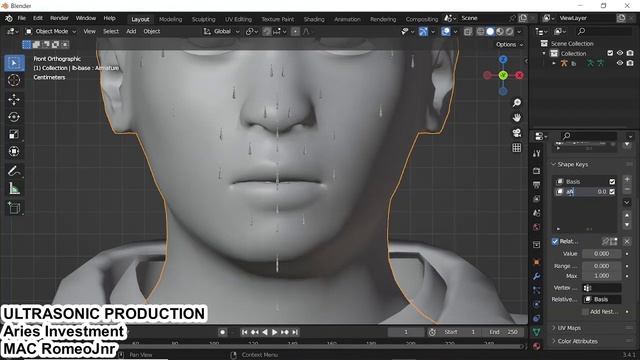The image size is (640, 360).
Task: Toggle X-ray display icon
Action: [x=468, y=31]
